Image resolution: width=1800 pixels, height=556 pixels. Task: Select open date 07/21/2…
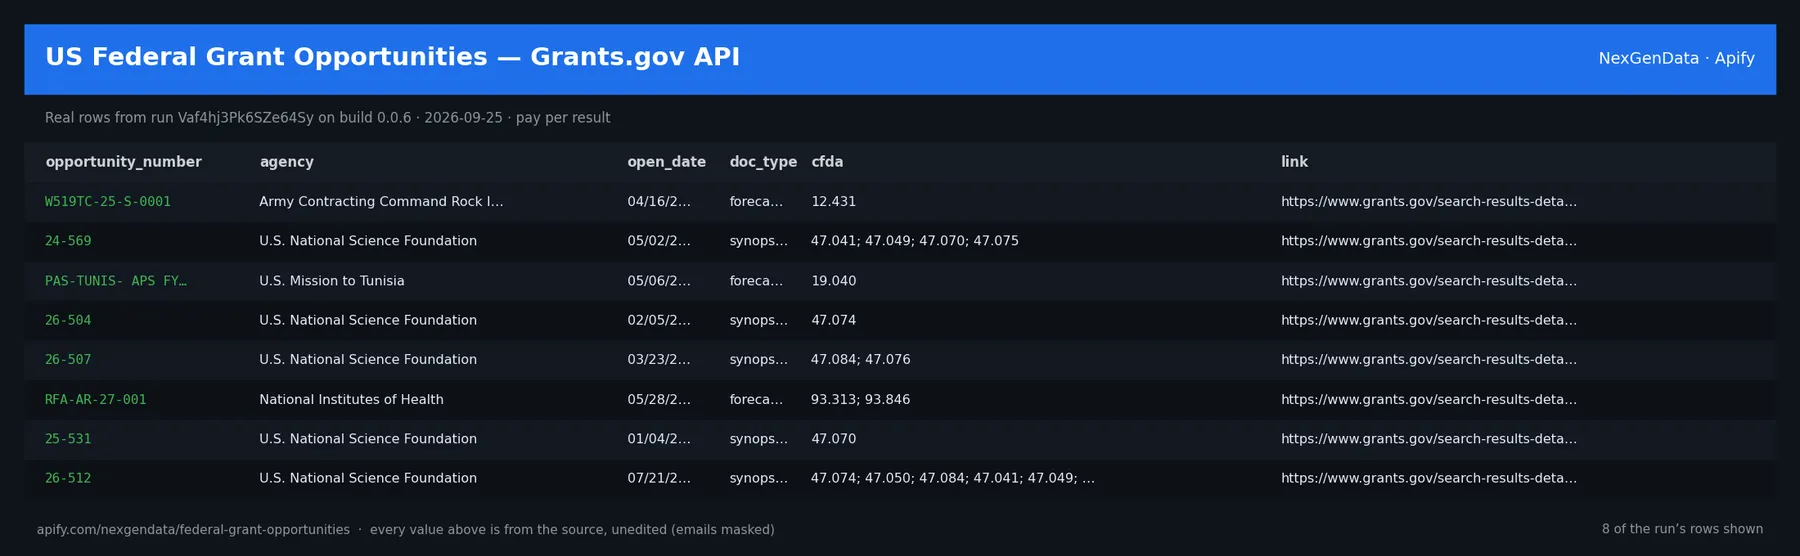tap(659, 479)
